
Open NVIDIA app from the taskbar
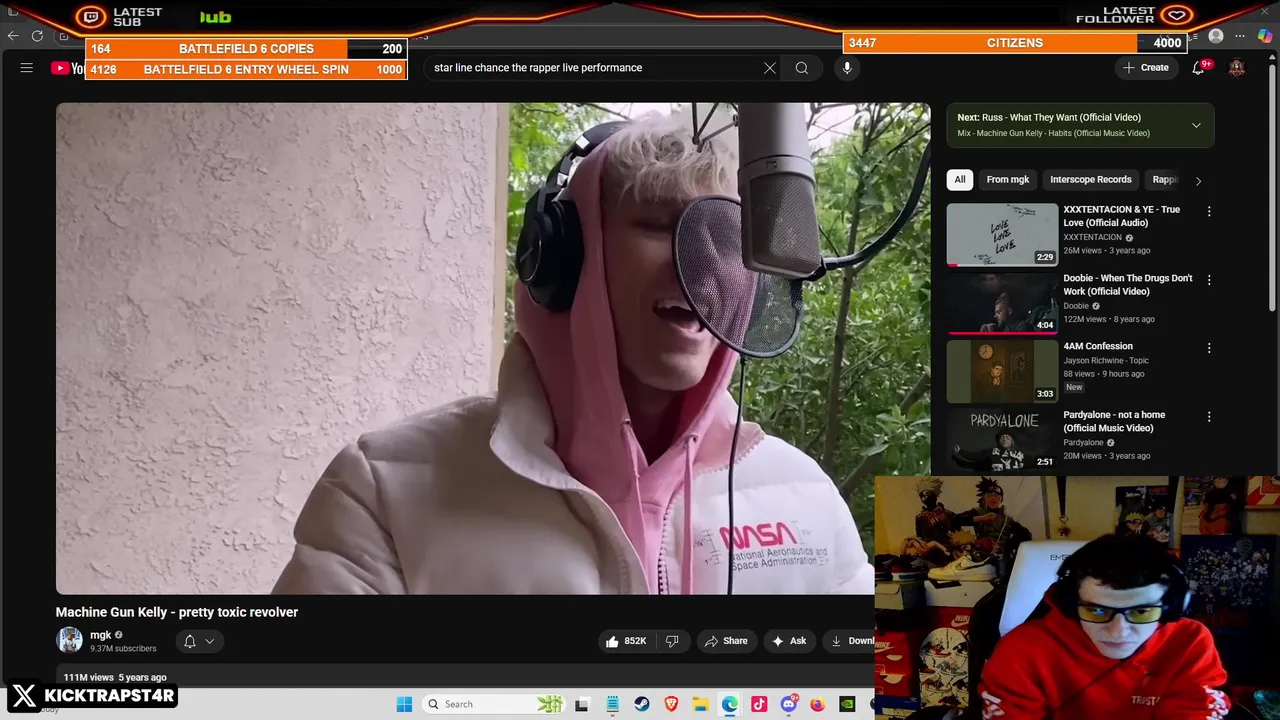(847, 704)
